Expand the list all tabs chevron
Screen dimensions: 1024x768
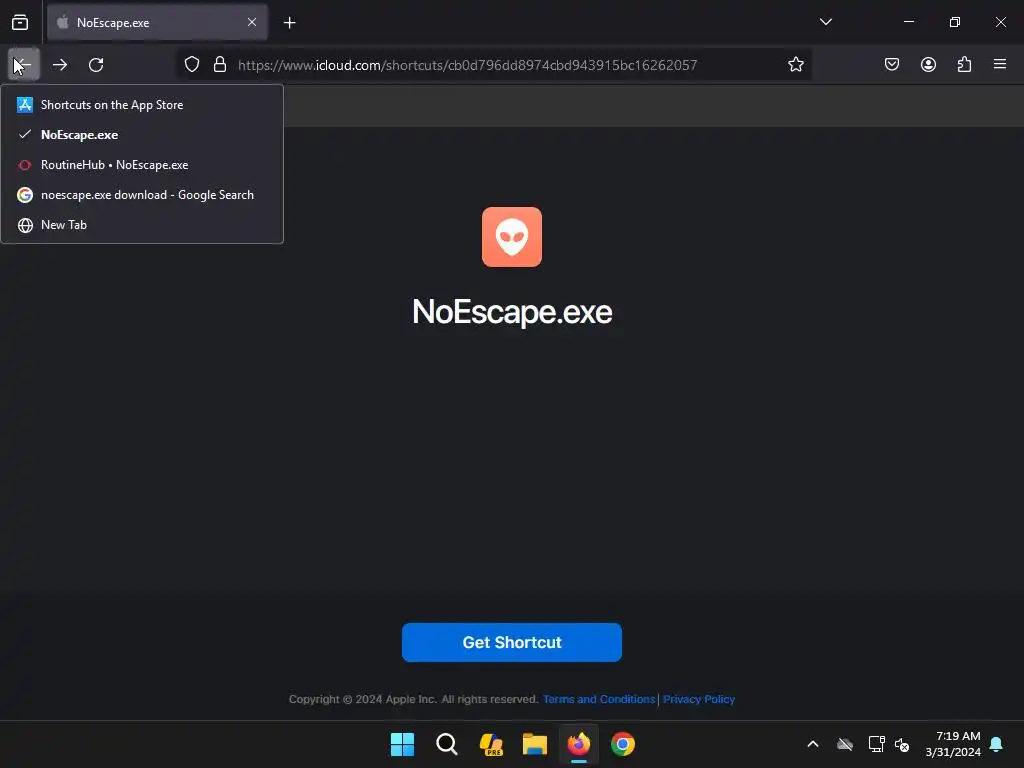tap(825, 22)
